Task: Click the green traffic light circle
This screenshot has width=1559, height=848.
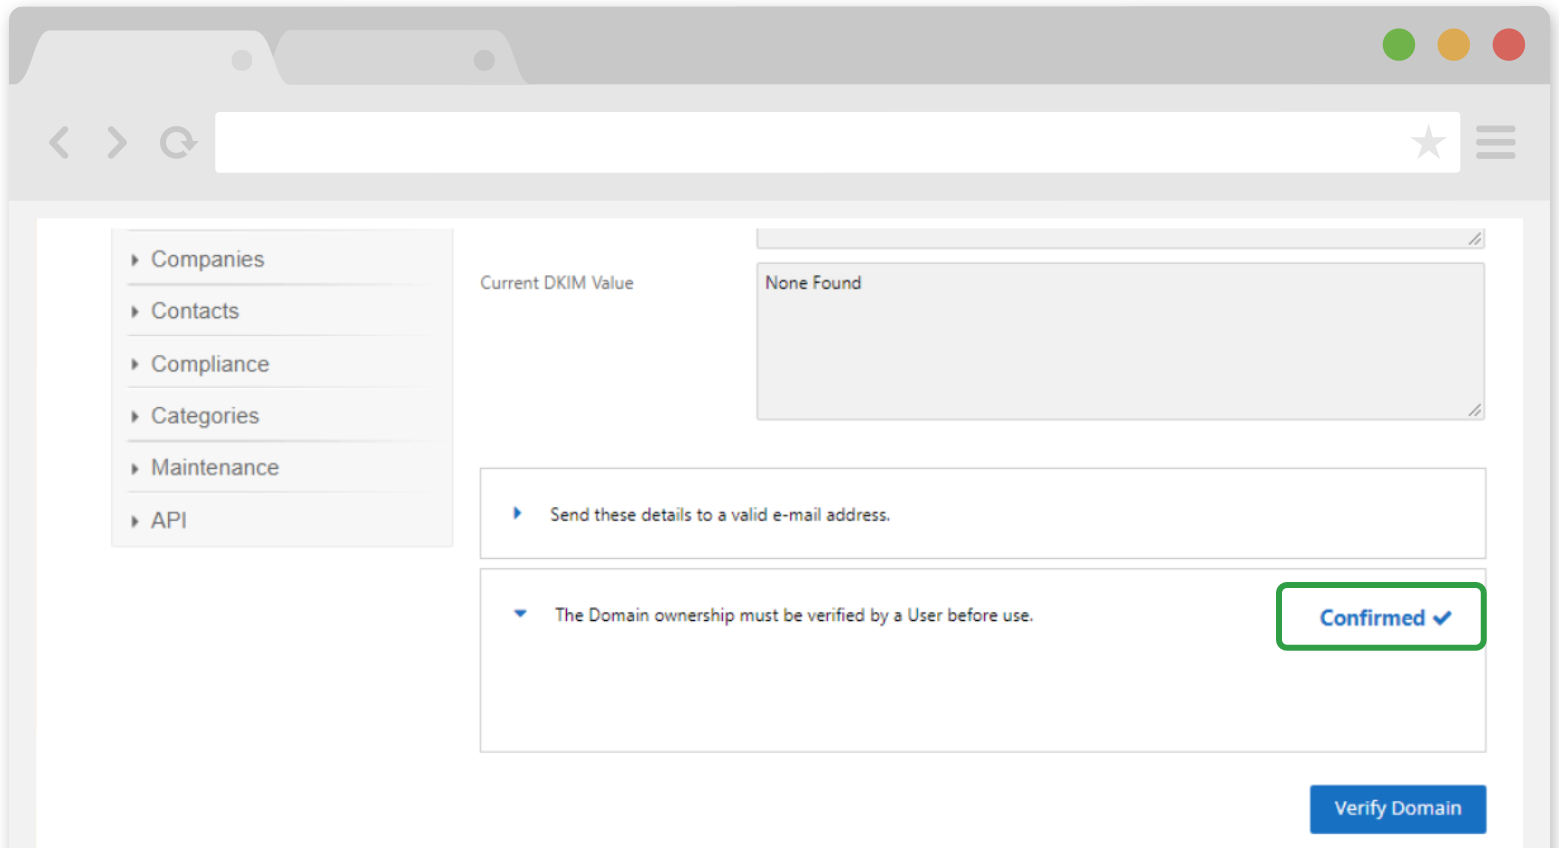Action: (x=1399, y=44)
